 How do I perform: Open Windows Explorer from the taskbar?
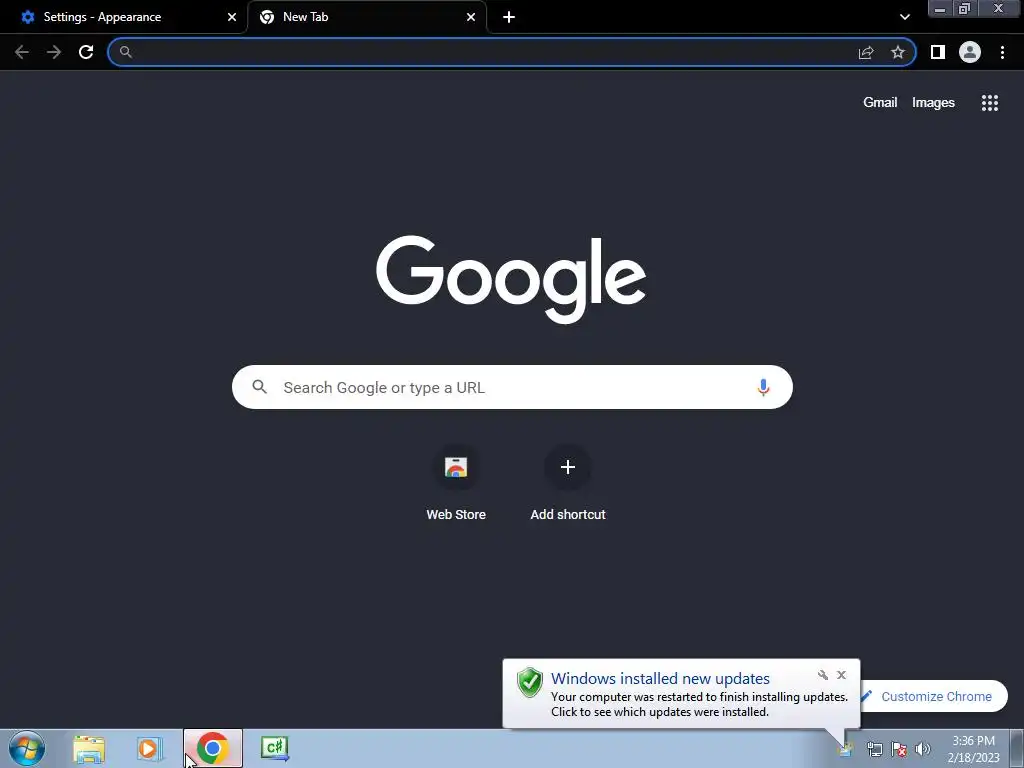click(x=89, y=748)
